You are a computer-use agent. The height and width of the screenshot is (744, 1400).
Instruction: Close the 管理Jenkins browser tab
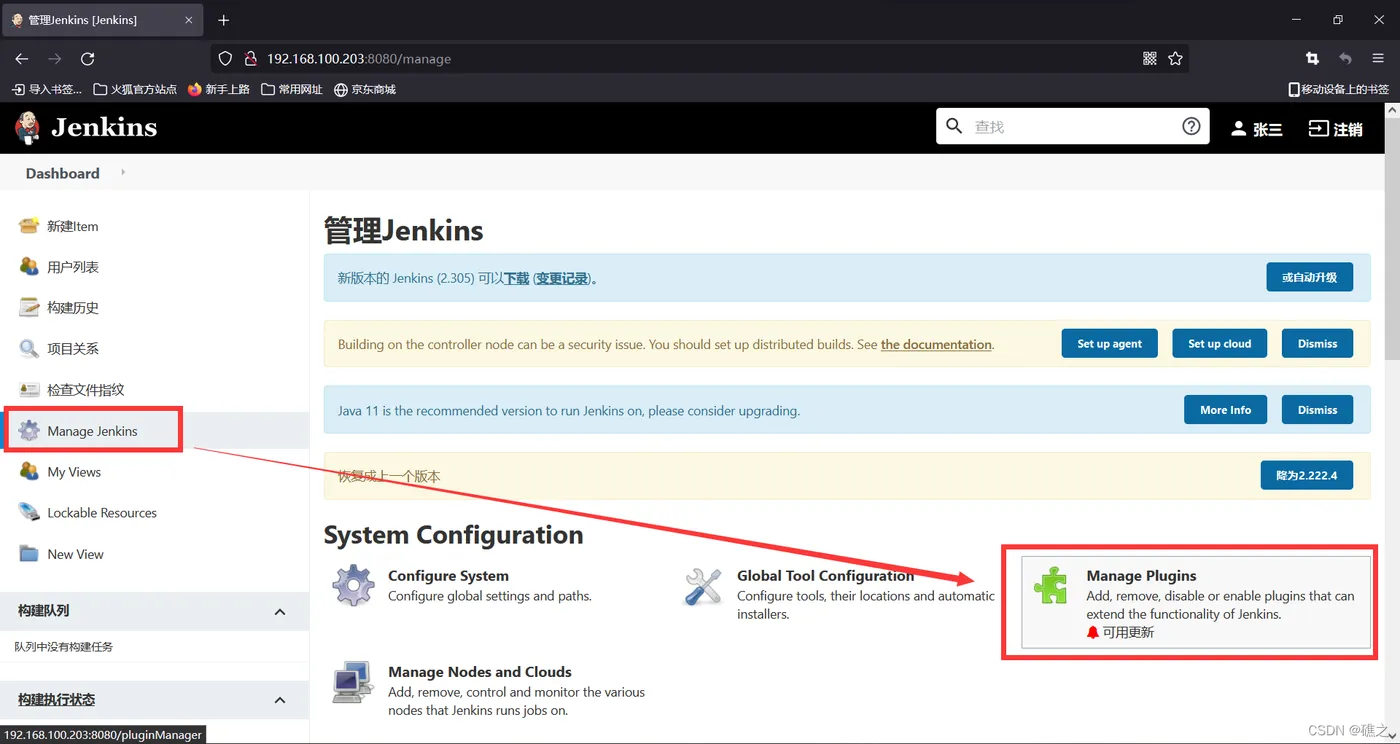188,20
